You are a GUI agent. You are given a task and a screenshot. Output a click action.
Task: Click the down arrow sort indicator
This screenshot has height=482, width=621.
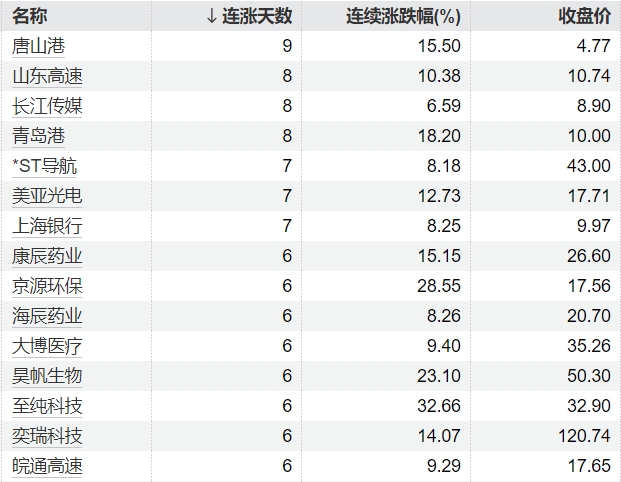pos(210,16)
